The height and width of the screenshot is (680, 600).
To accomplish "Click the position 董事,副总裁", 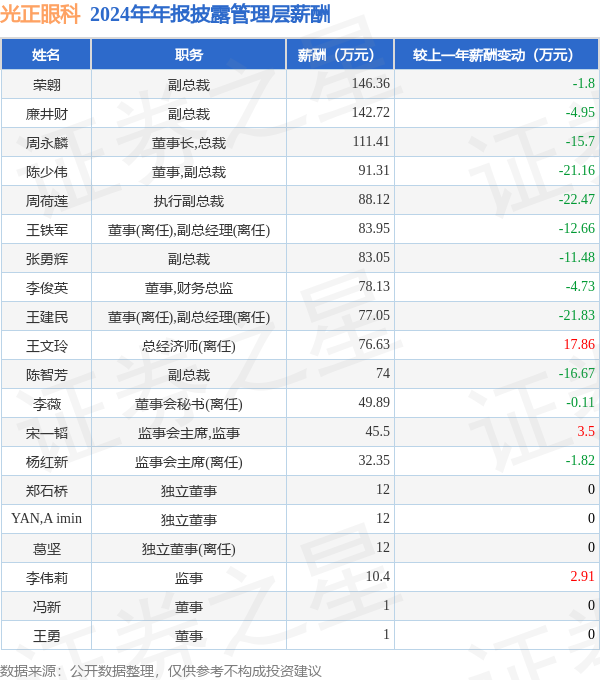I will pyautogui.click(x=189, y=172).
